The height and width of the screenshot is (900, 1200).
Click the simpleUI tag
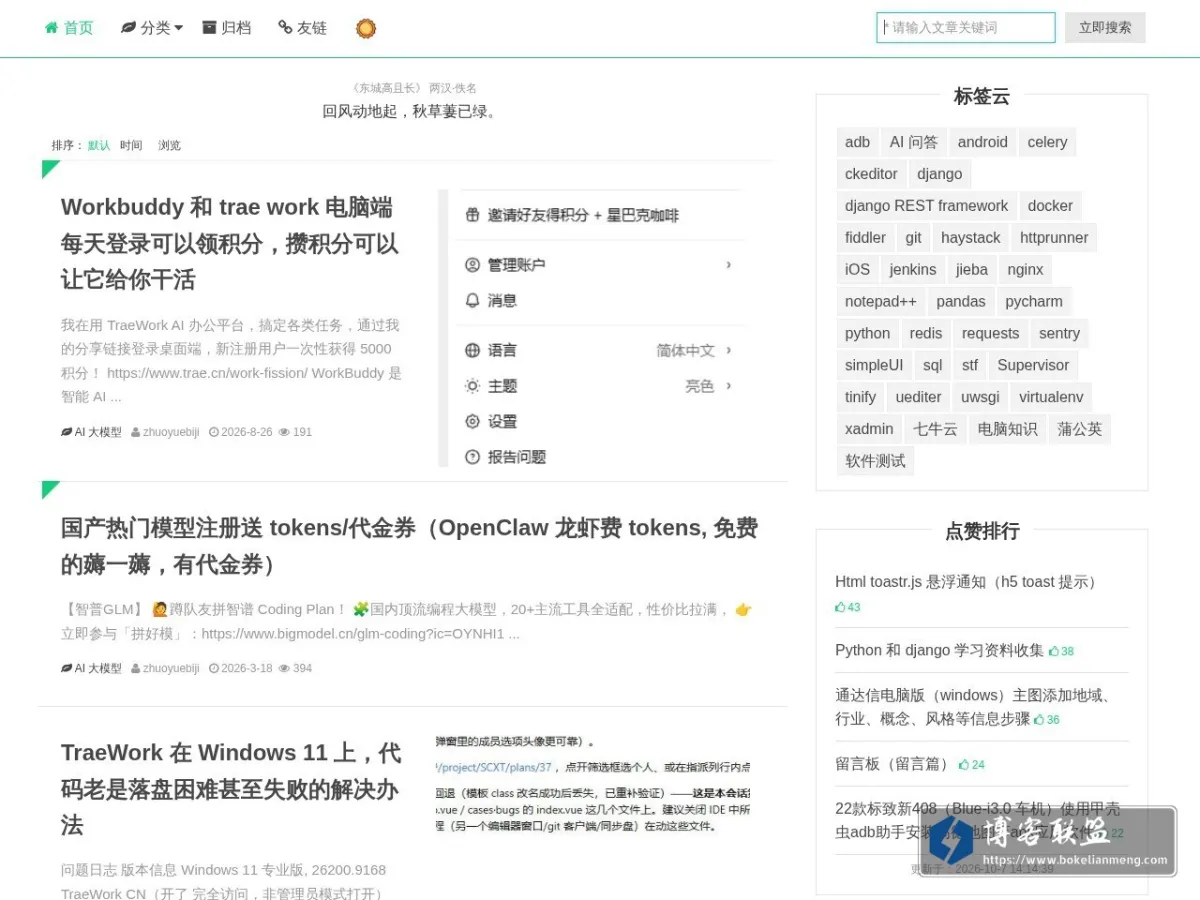click(874, 366)
